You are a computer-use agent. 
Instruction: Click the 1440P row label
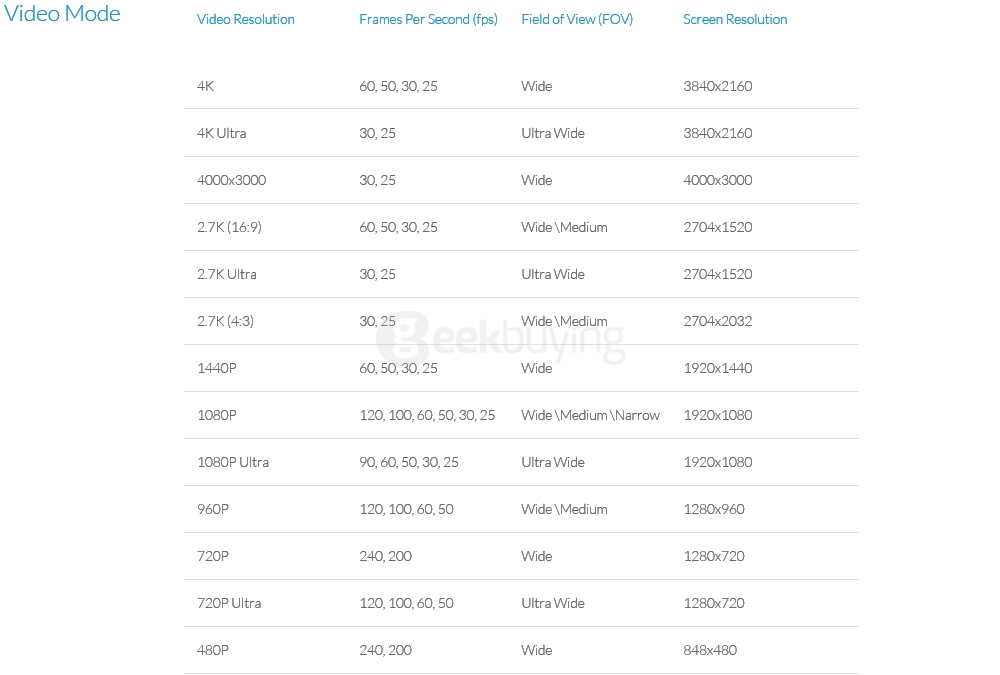(x=217, y=368)
